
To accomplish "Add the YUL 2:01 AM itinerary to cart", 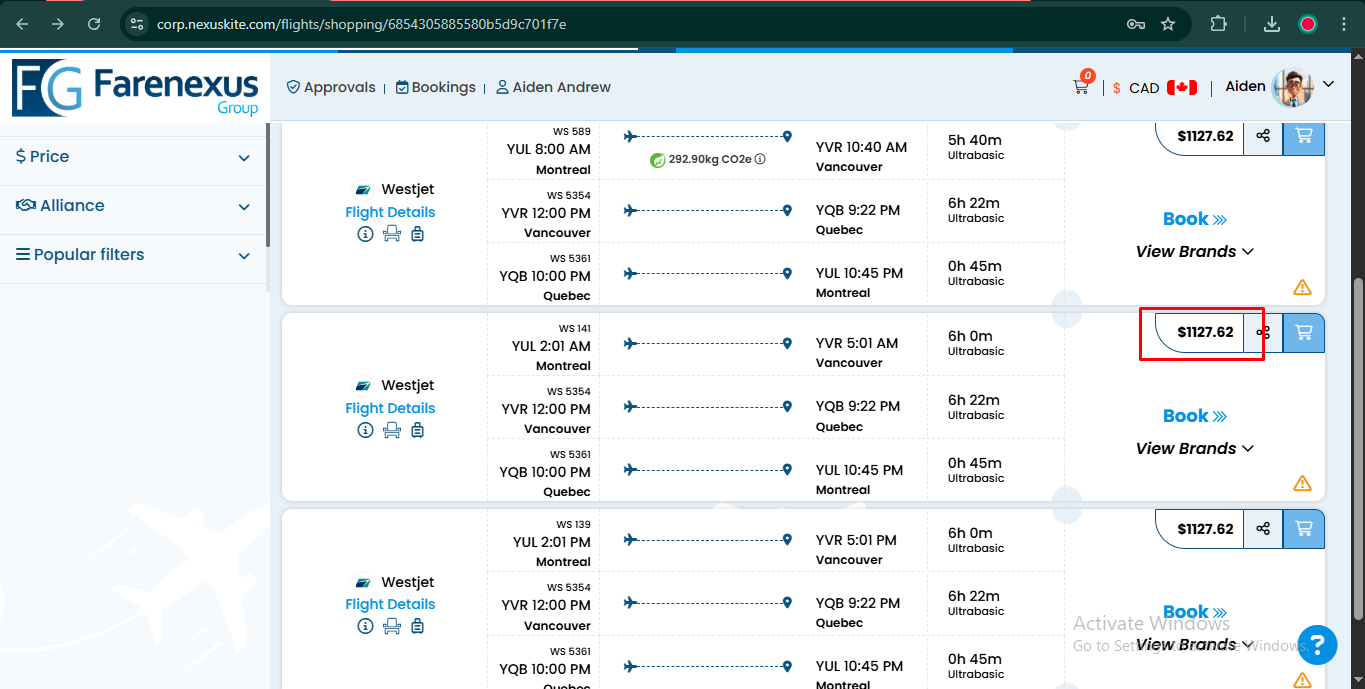I will click(x=1304, y=332).
